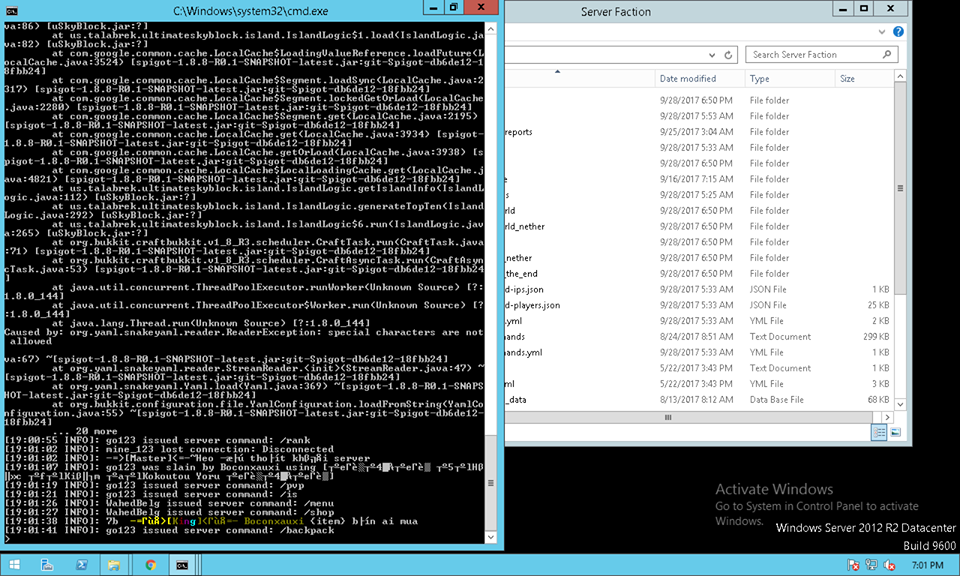Open PowerShell from the taskbar
Screen dimensions: 960x576
click(82, 564)
